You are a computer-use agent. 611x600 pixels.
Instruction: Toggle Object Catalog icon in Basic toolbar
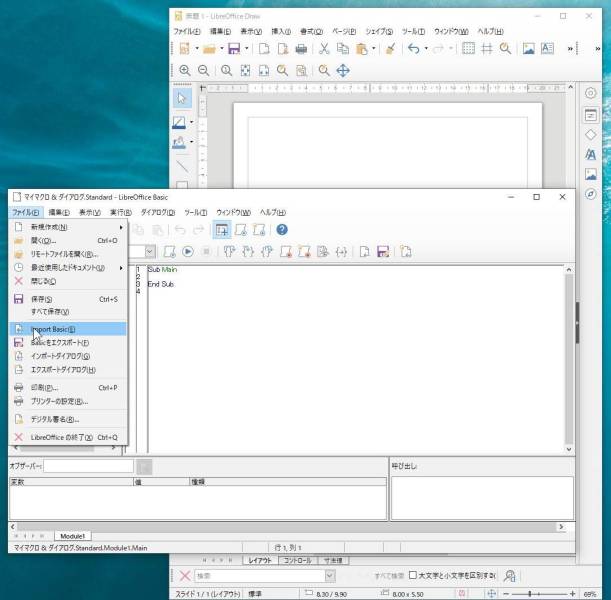tap(222, 230)
